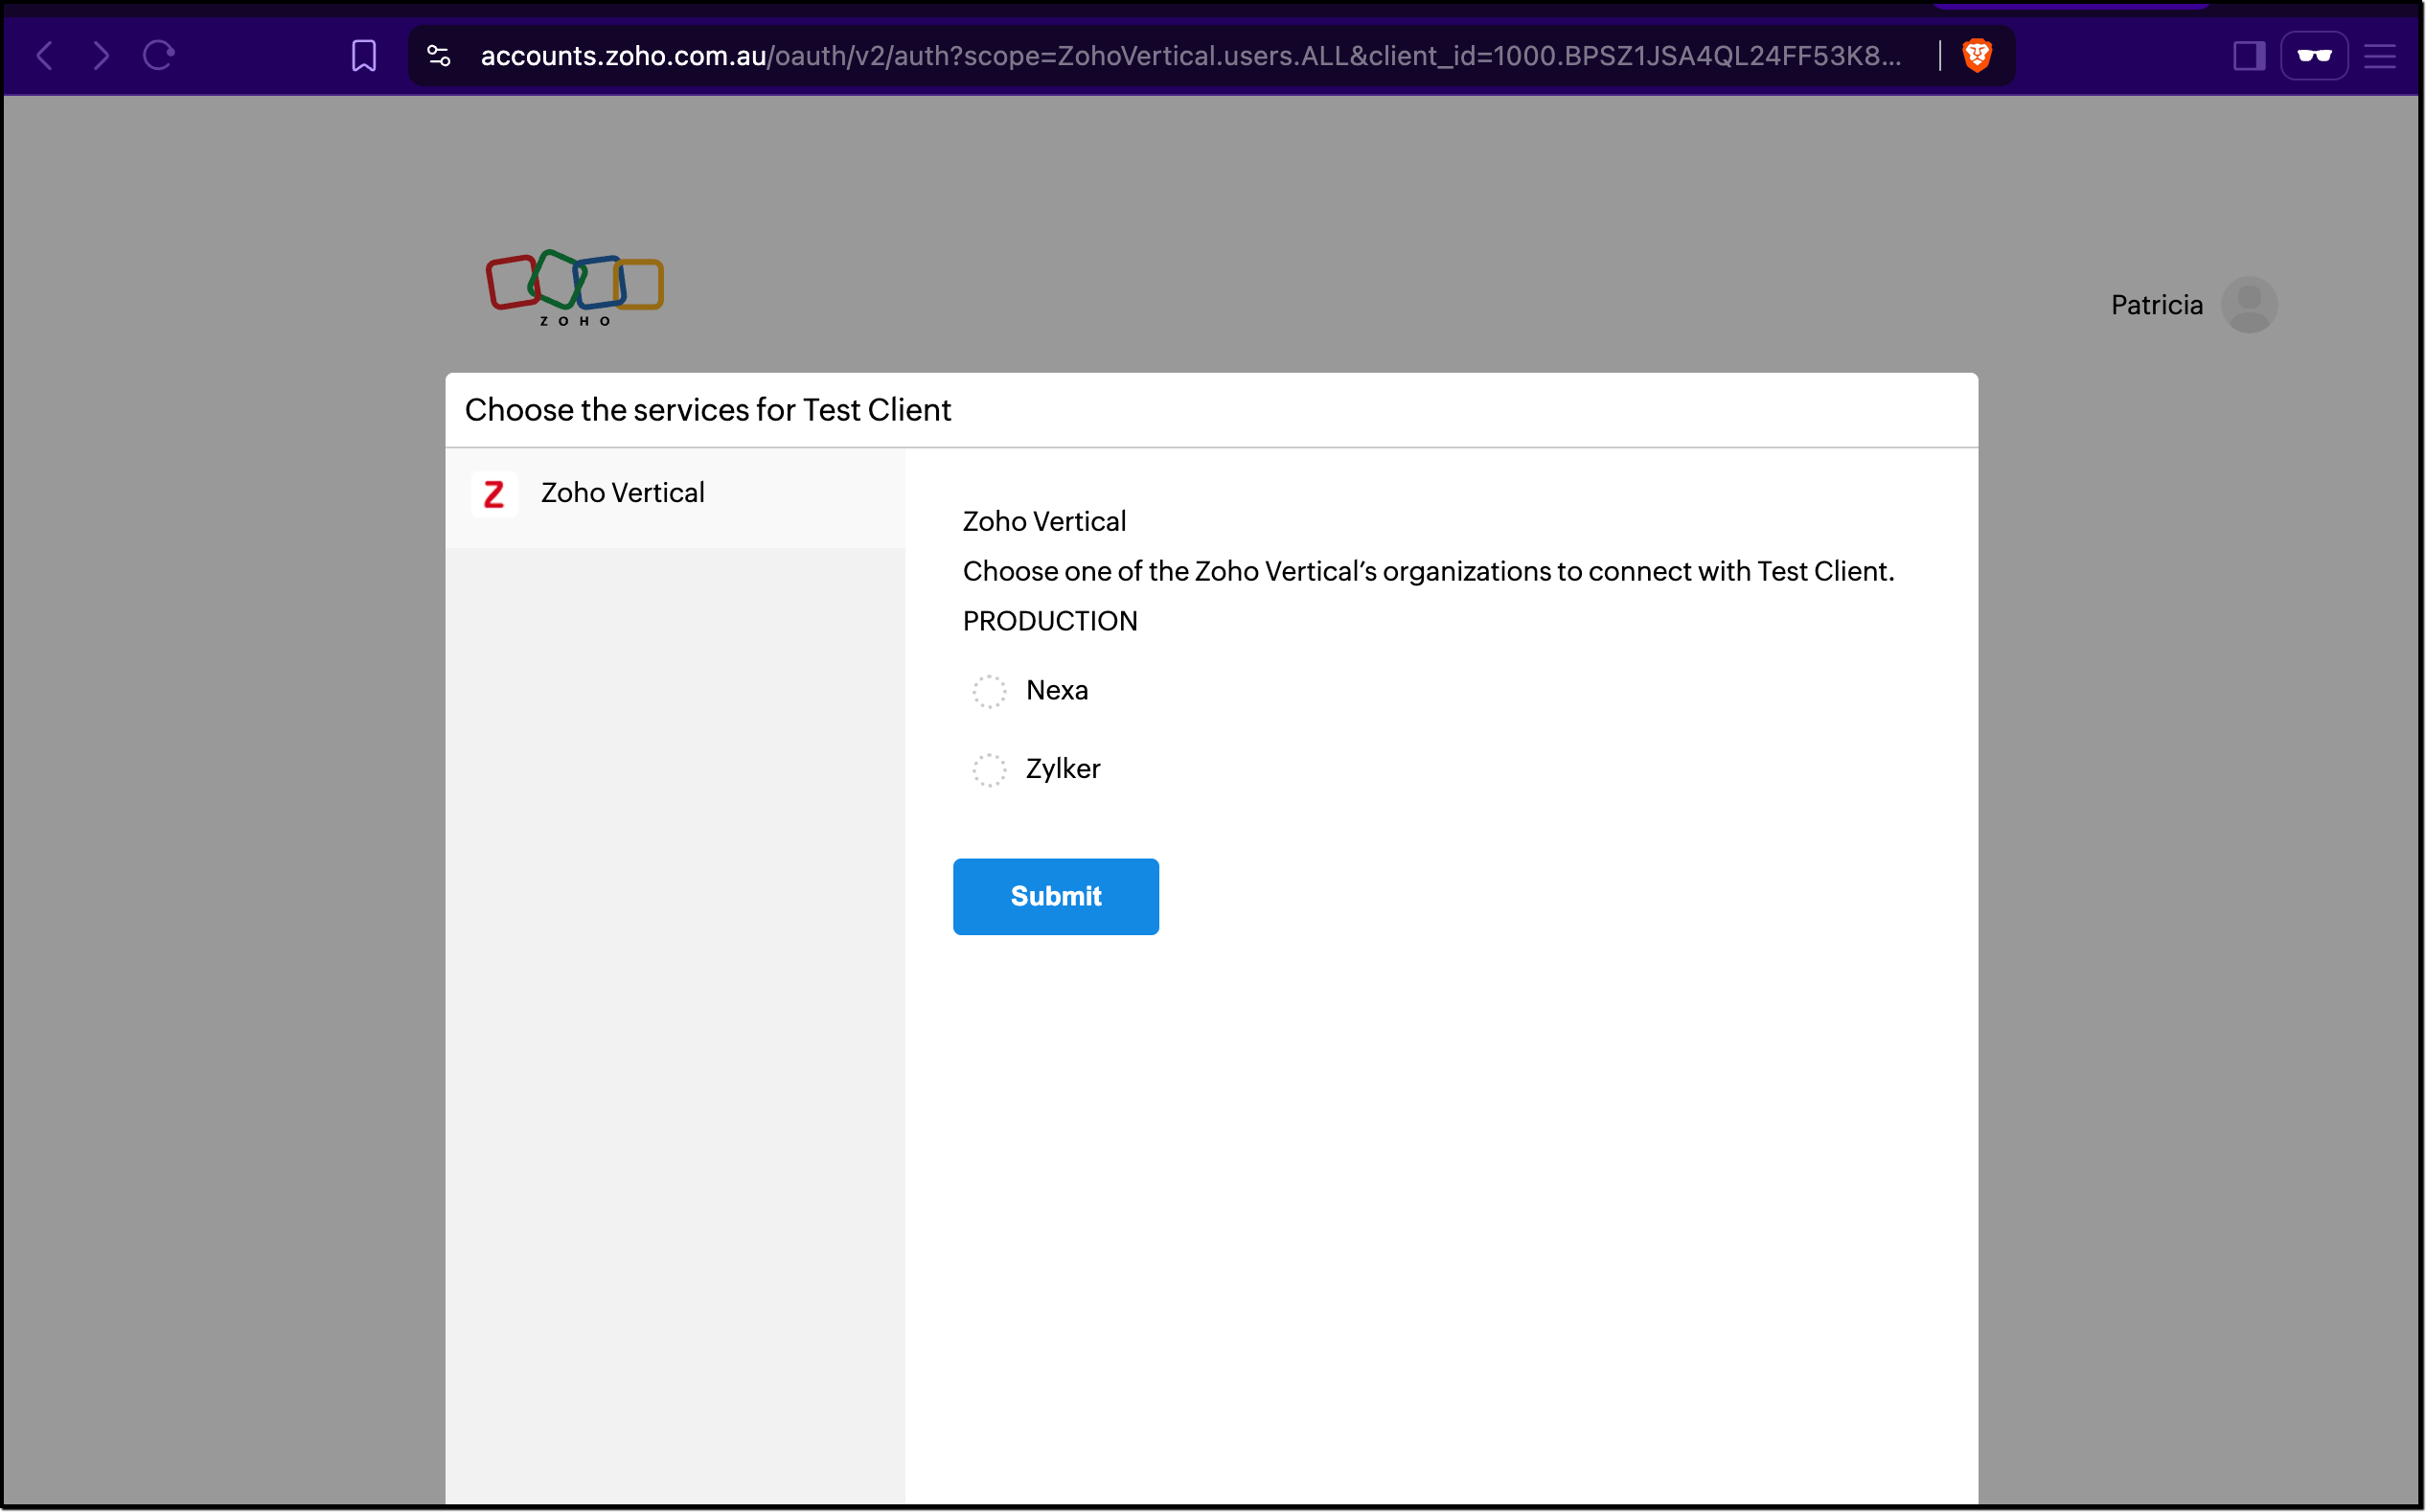Click the address bar URL
Viewport: 2426px width, 1512px height.
pyautogui.click(x=1190, y=56)
